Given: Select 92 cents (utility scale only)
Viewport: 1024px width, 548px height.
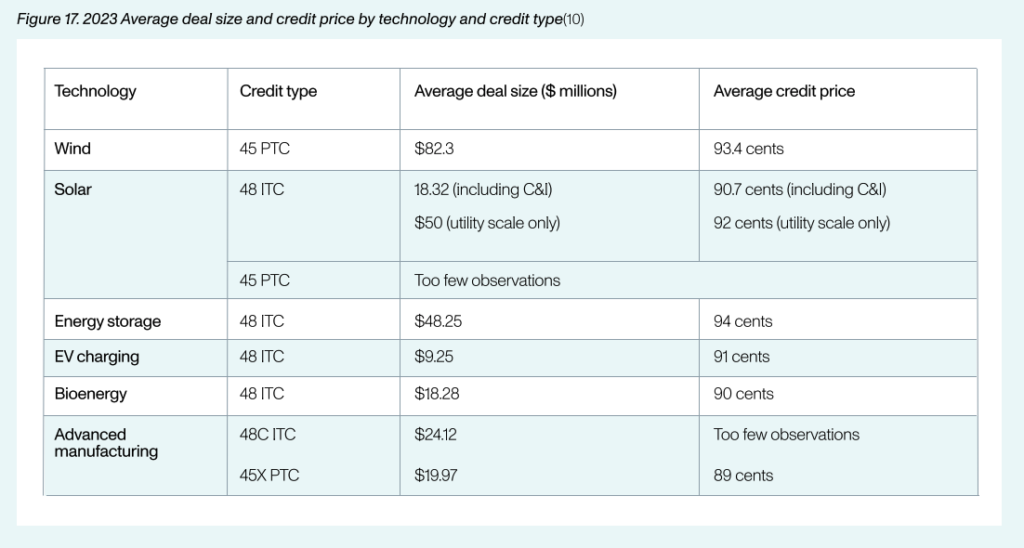Looking at the screenshot, I should tap(801, 223).
